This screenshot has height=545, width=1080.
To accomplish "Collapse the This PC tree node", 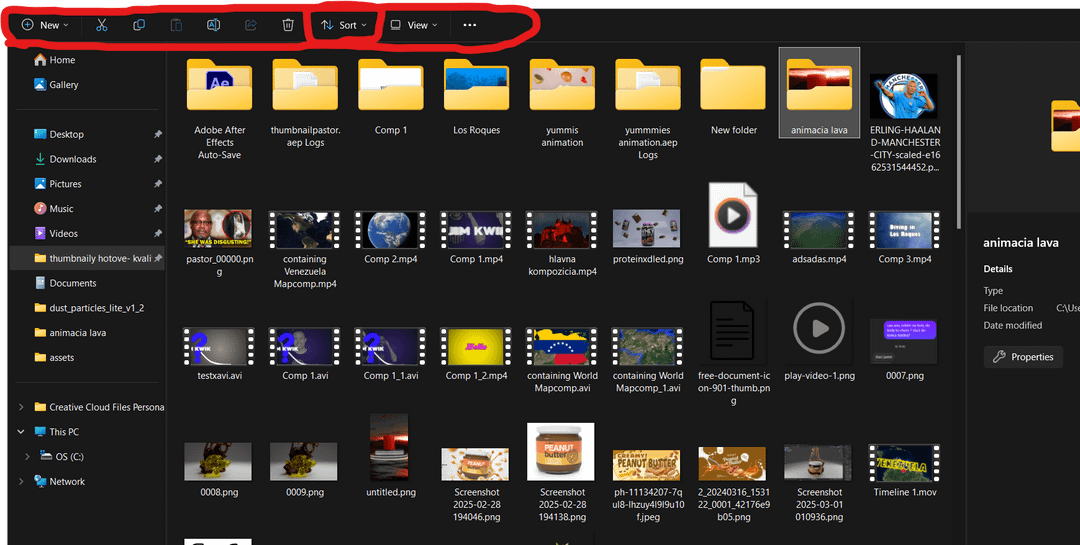I will (x=21, y=432).
